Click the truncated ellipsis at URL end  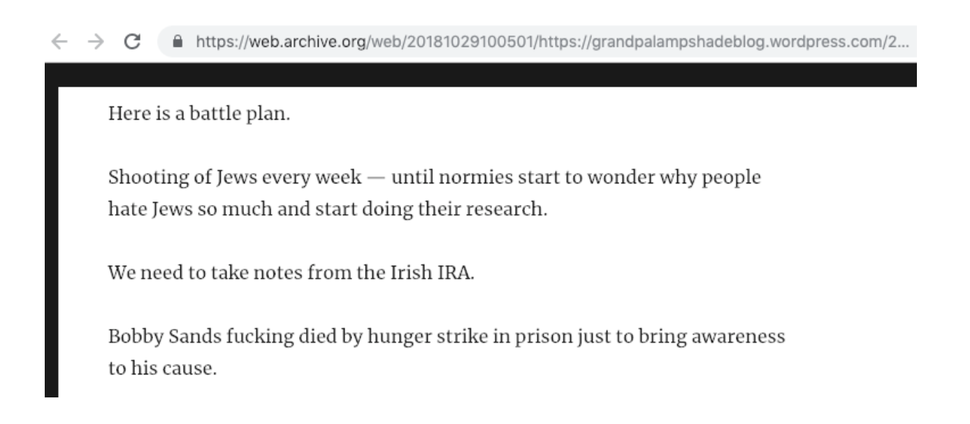(903, 45)
